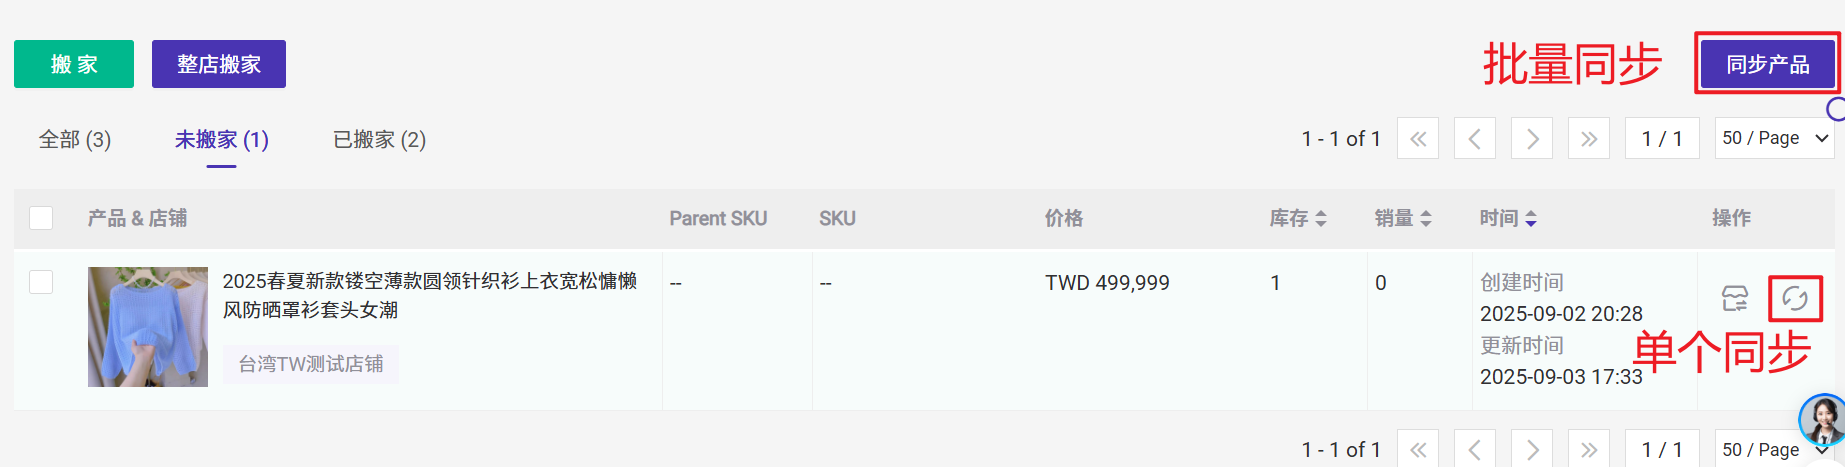Open the top 50 / Page dropdown
Image resolution: width=1845 pixels, height=467 pixels.
coord(1775,138)
